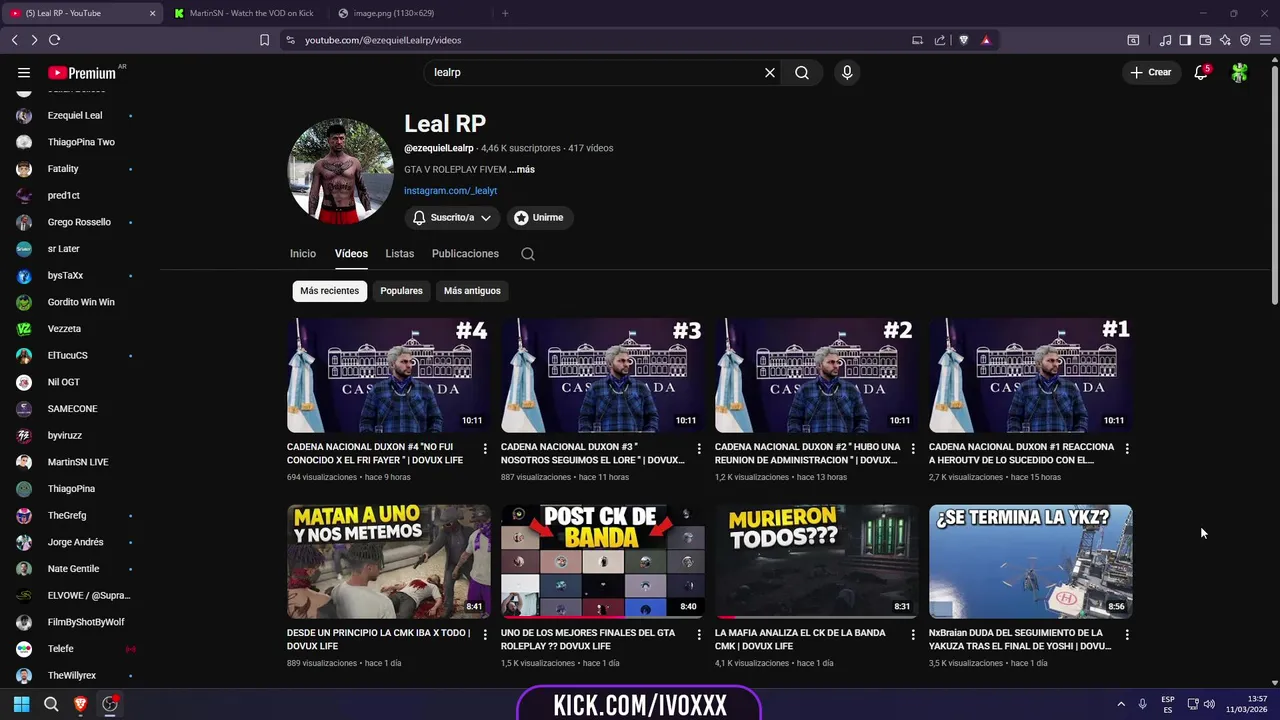Sort videos by Más recientes
Screen dimensions: 1280x720
coord(329,291)
